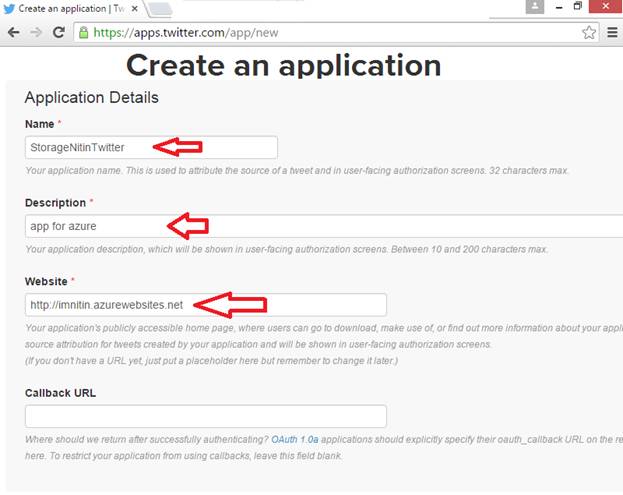Bookmark this page with the star icon

point(589,33)
